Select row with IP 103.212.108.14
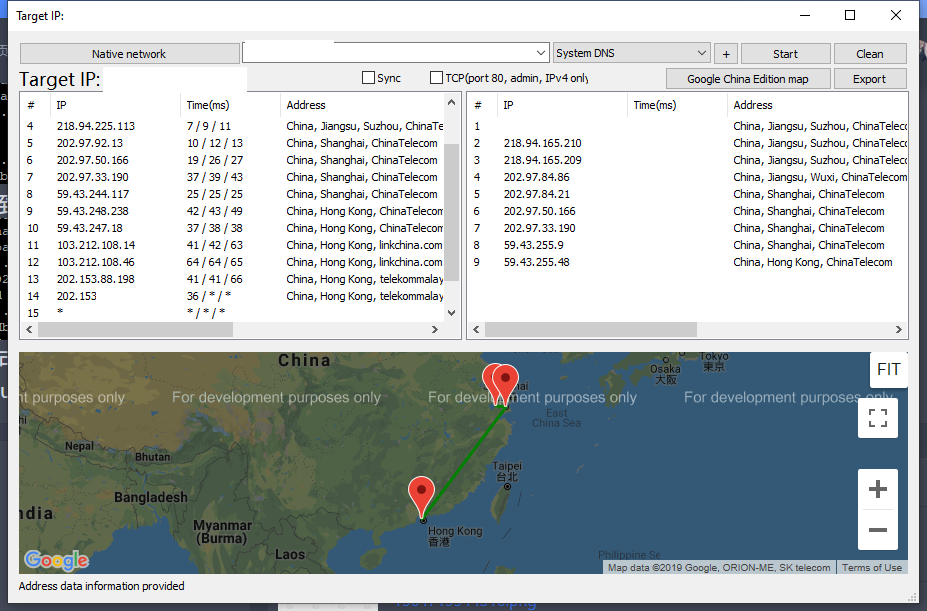Image resolution: width=927 pixels, height=611 pixels. tap(234, 245)
